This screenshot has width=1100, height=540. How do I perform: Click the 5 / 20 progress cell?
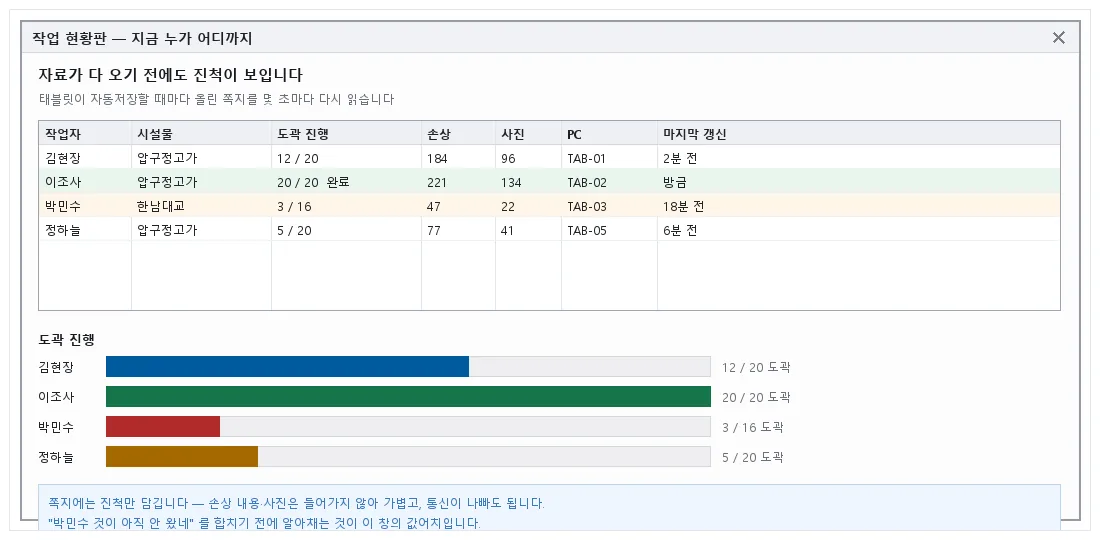347,230
